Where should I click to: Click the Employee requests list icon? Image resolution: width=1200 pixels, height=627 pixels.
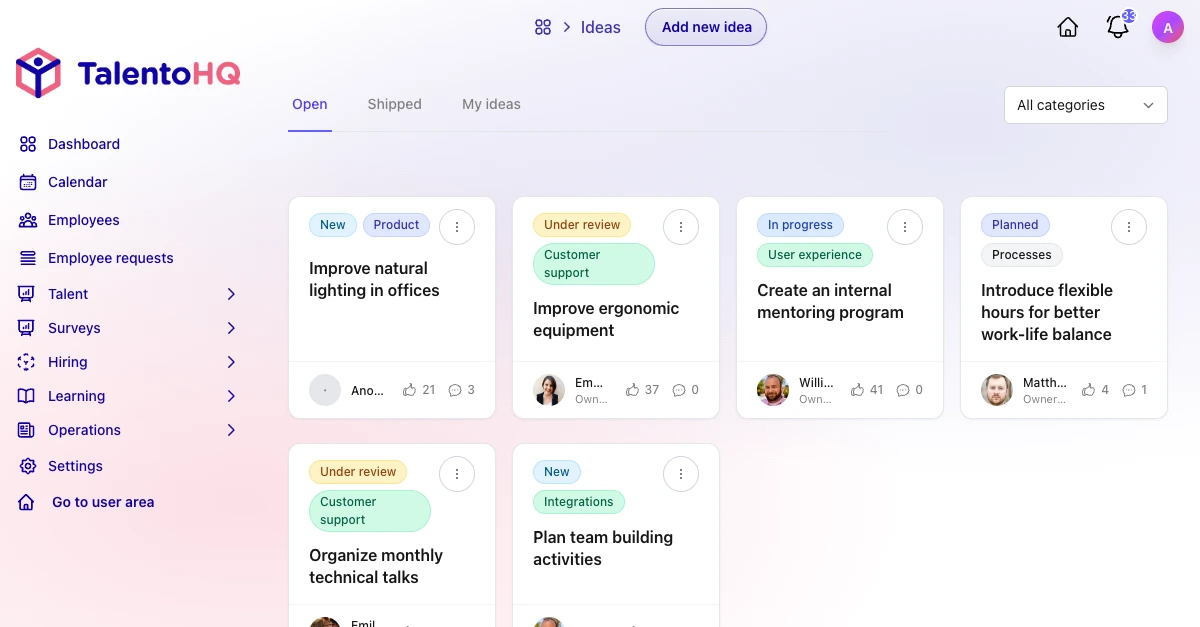(x=28, y=258)
